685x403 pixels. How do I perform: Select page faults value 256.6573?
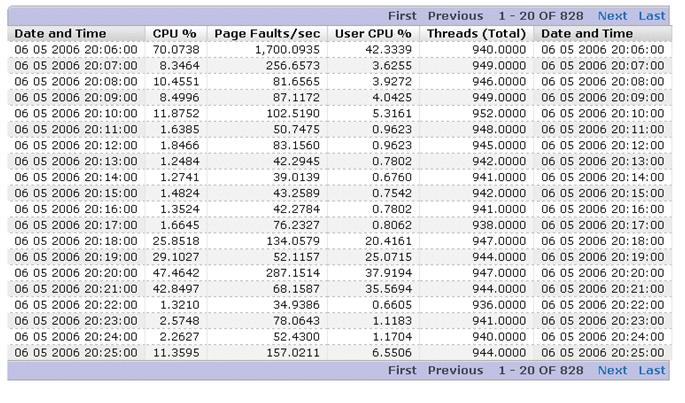[x=293, y=66]
